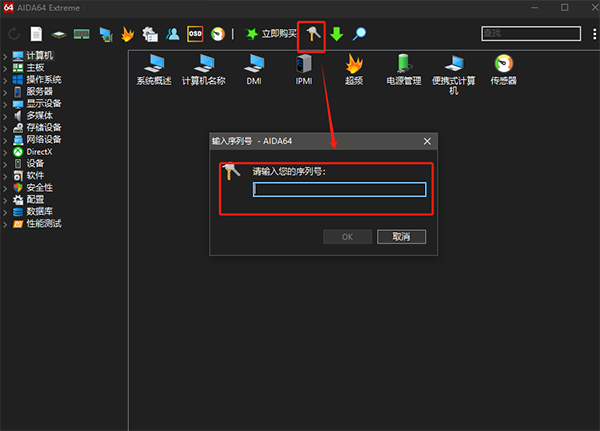The width and height of the screenshot is (600, 431).
Task: Open the Report document icon in toolbar
Action: pos(36,34)
